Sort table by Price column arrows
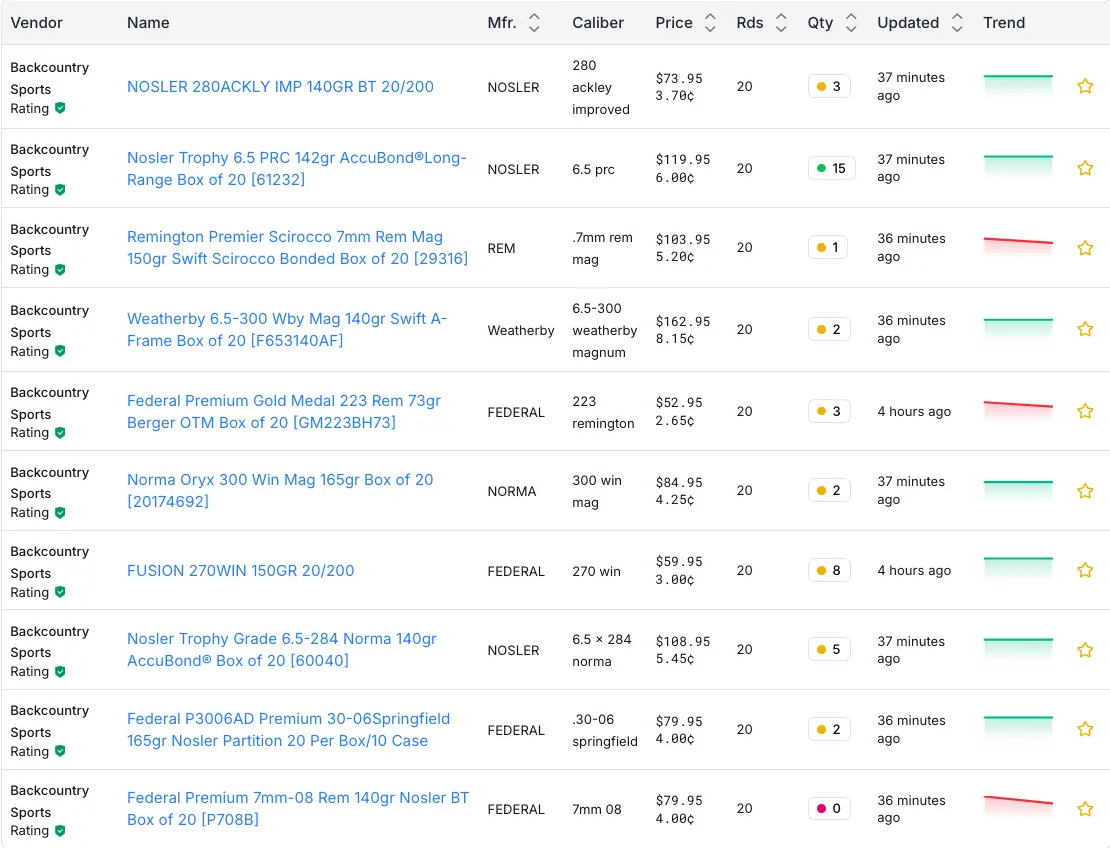The width and height of the screenshot is (1110, 848). click(x=710, y=23)
